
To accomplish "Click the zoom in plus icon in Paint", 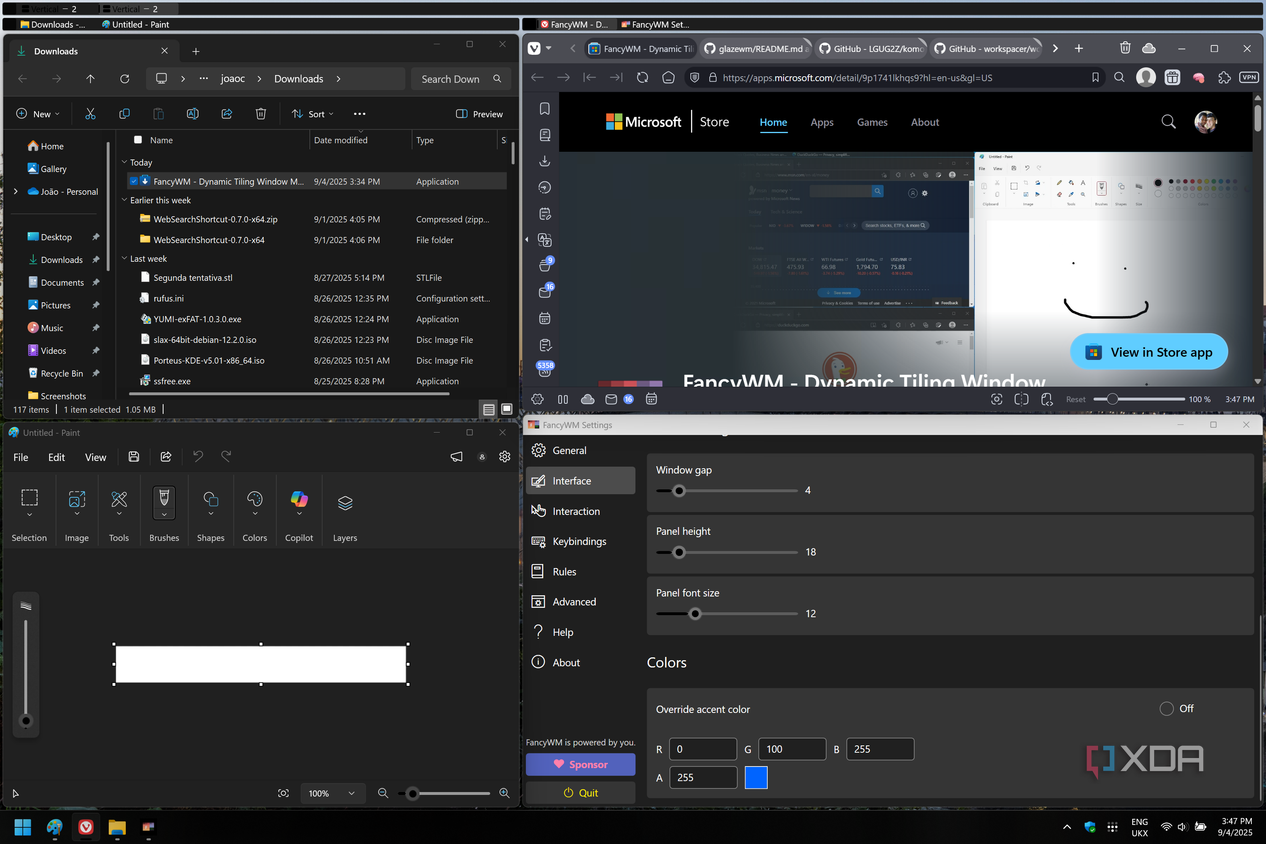I will 504,793.
